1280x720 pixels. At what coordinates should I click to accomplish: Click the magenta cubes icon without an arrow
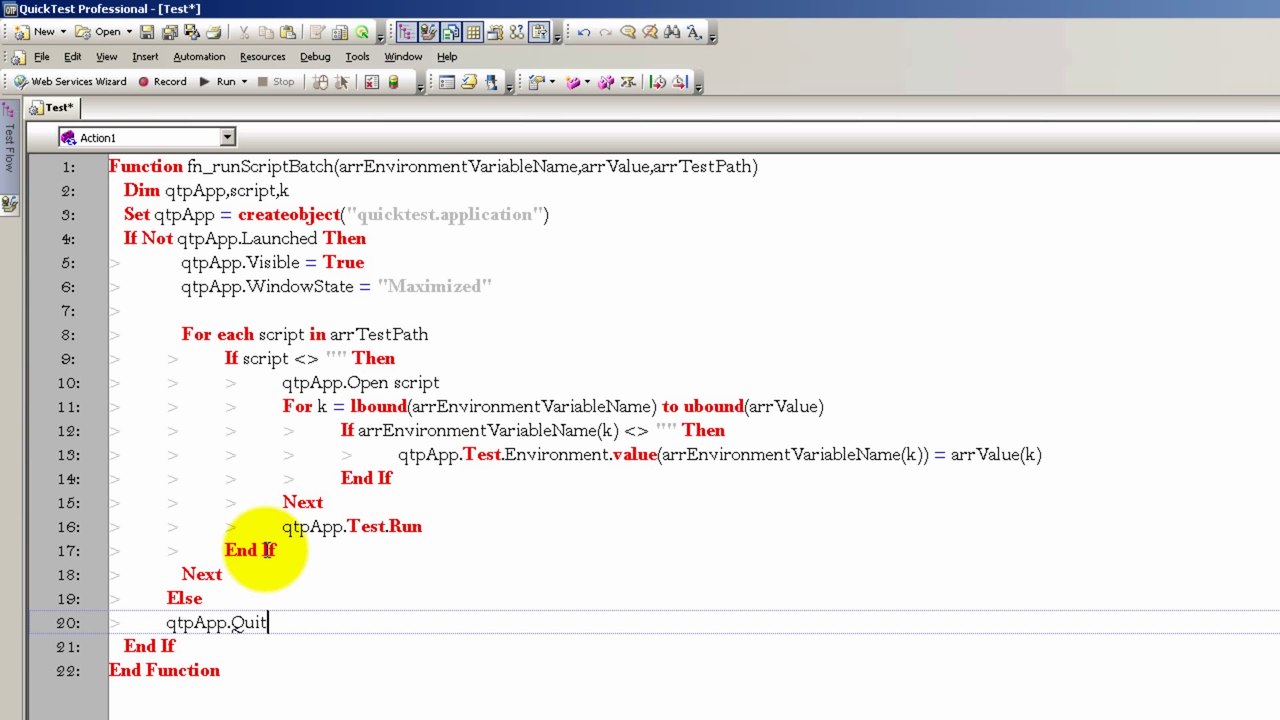(606, 82)
